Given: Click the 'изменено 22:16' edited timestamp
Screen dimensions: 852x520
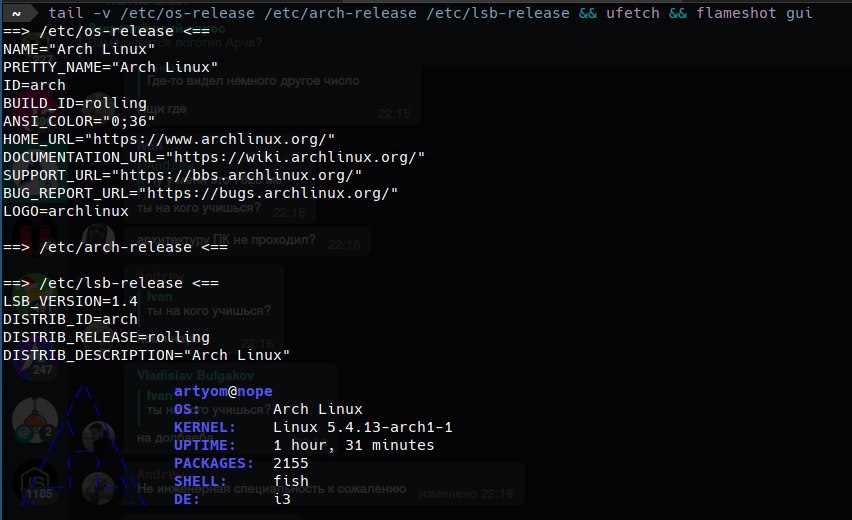Looking at the screenshot, I should [466, 493].
